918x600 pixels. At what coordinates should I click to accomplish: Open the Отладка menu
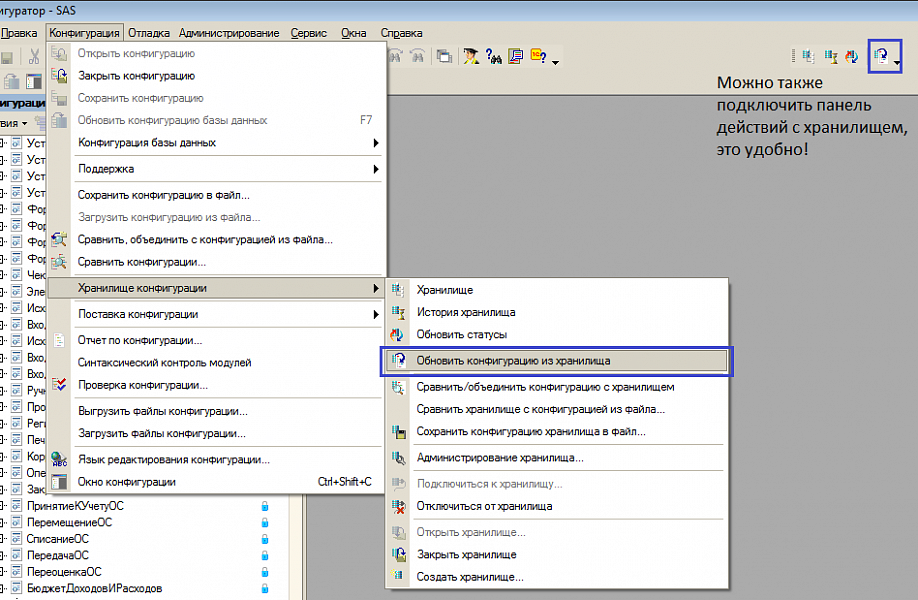[149, 33]
